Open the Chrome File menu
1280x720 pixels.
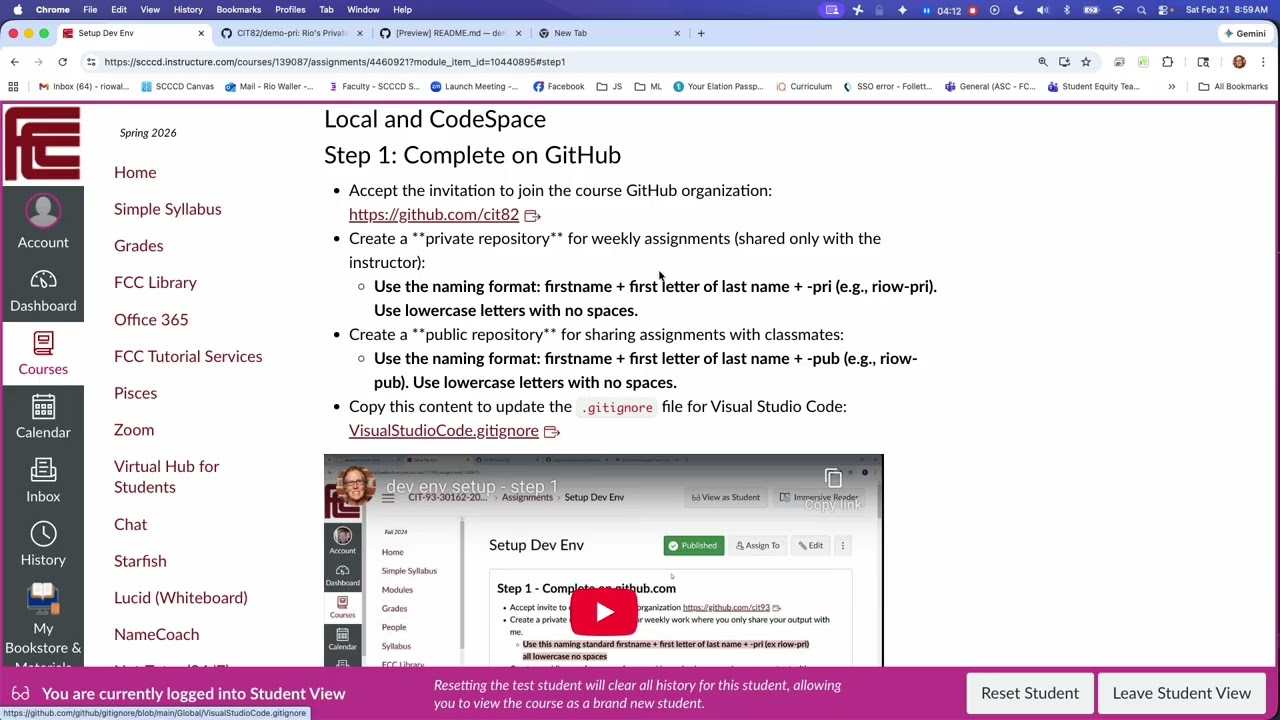coord(90,10)
